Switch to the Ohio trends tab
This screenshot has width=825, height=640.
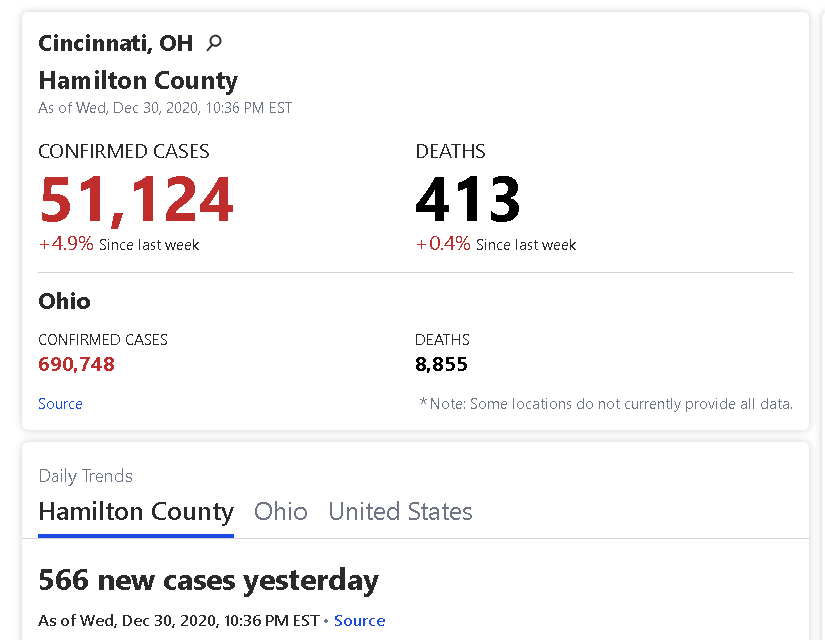click(280, 512)
